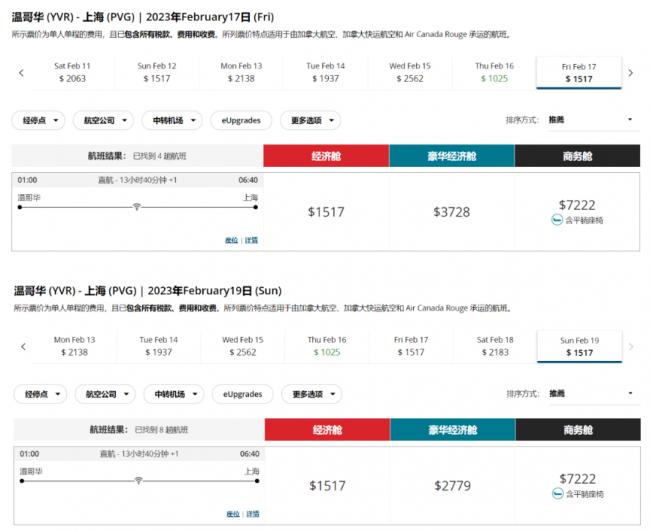650x531 pixels.
Task: Open sort-by dropdown in the Feb 19 search
Action: tap(594, 394)
